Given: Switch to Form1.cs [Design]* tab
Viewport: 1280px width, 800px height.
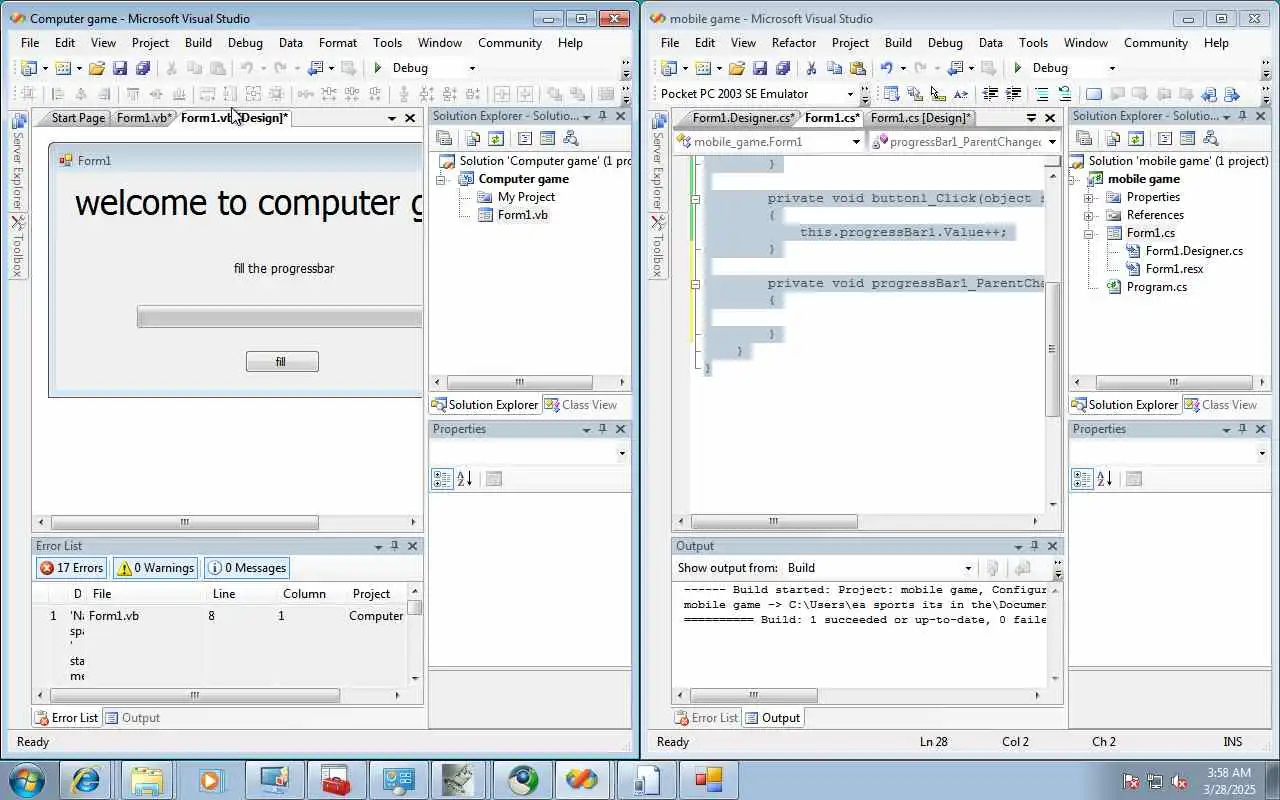Looking at the screenshot, I should [920, 118].
